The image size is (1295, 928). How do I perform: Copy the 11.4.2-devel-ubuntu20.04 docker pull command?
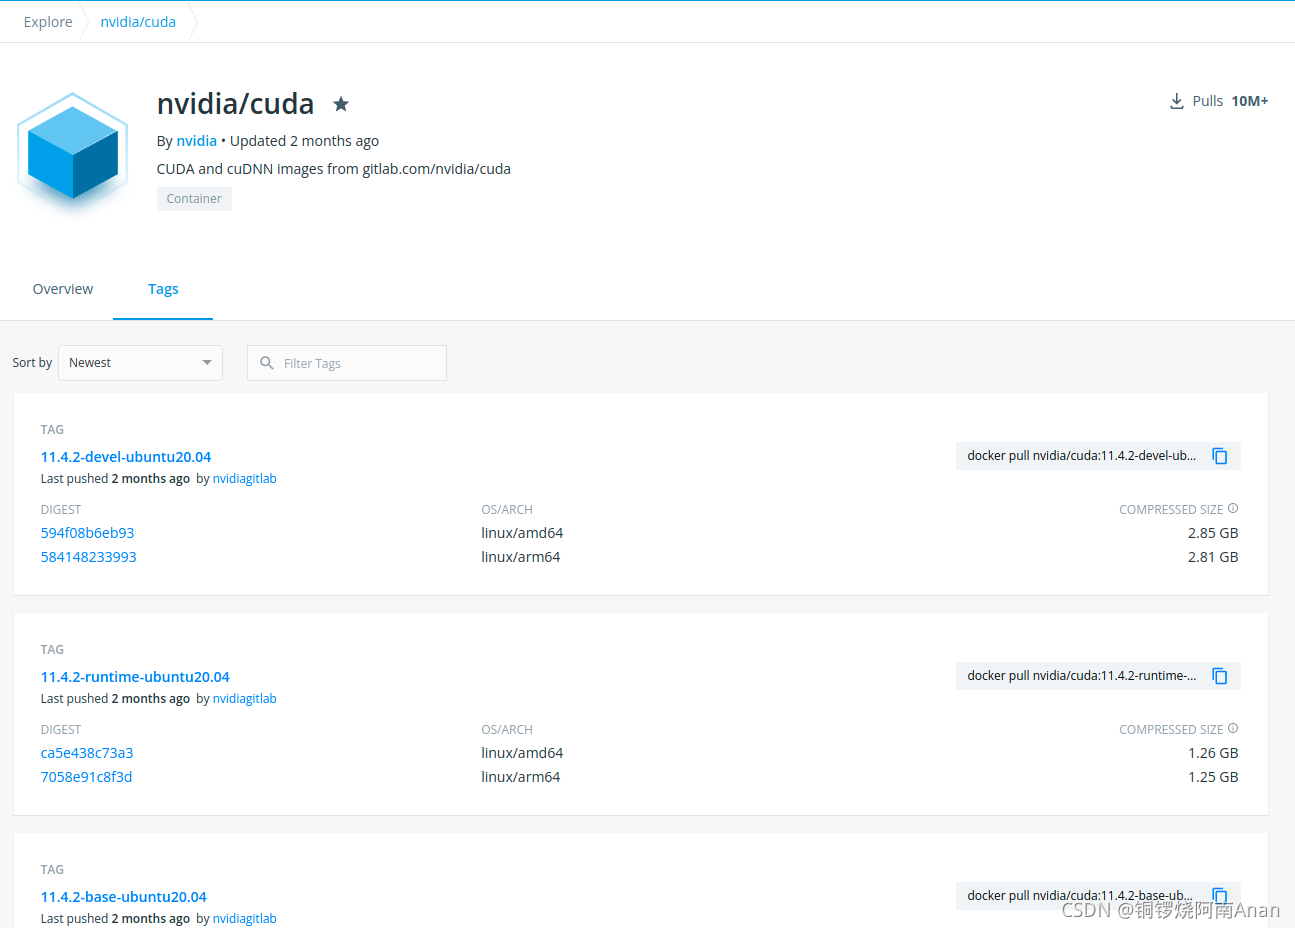tap(1219, 455)
